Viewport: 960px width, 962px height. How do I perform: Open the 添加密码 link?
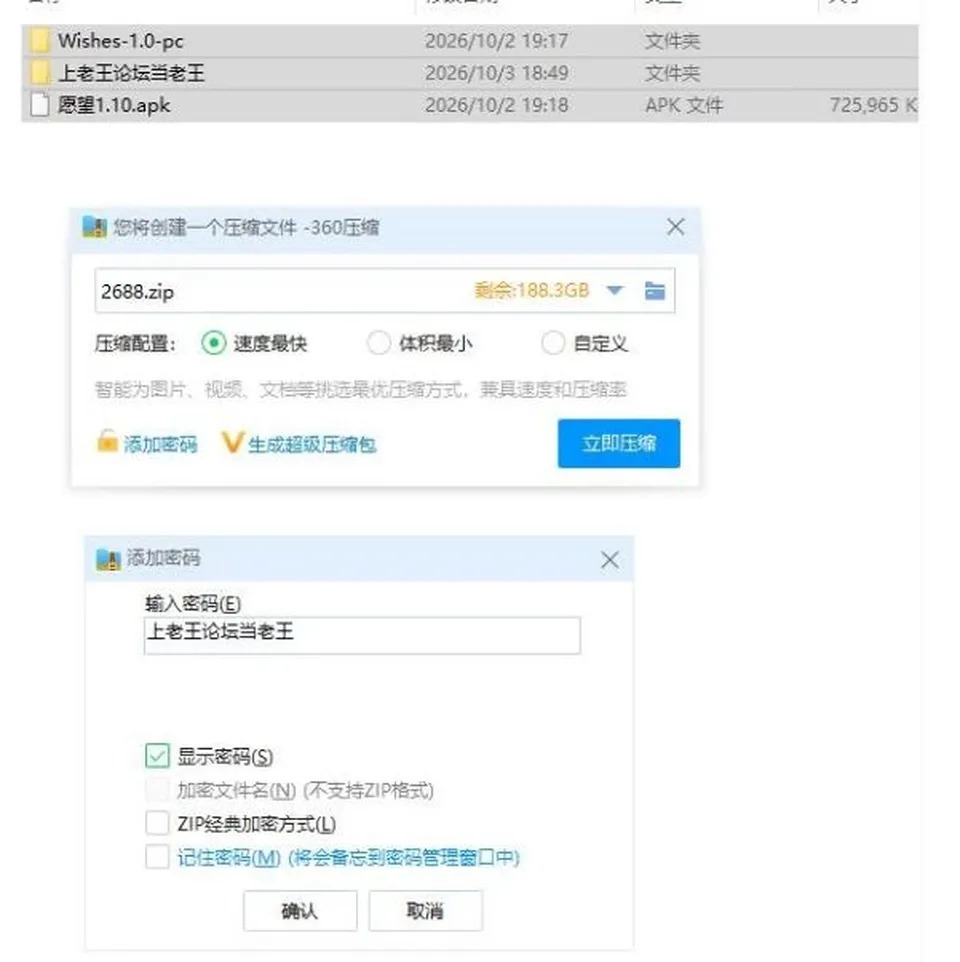tap(160, 444)
